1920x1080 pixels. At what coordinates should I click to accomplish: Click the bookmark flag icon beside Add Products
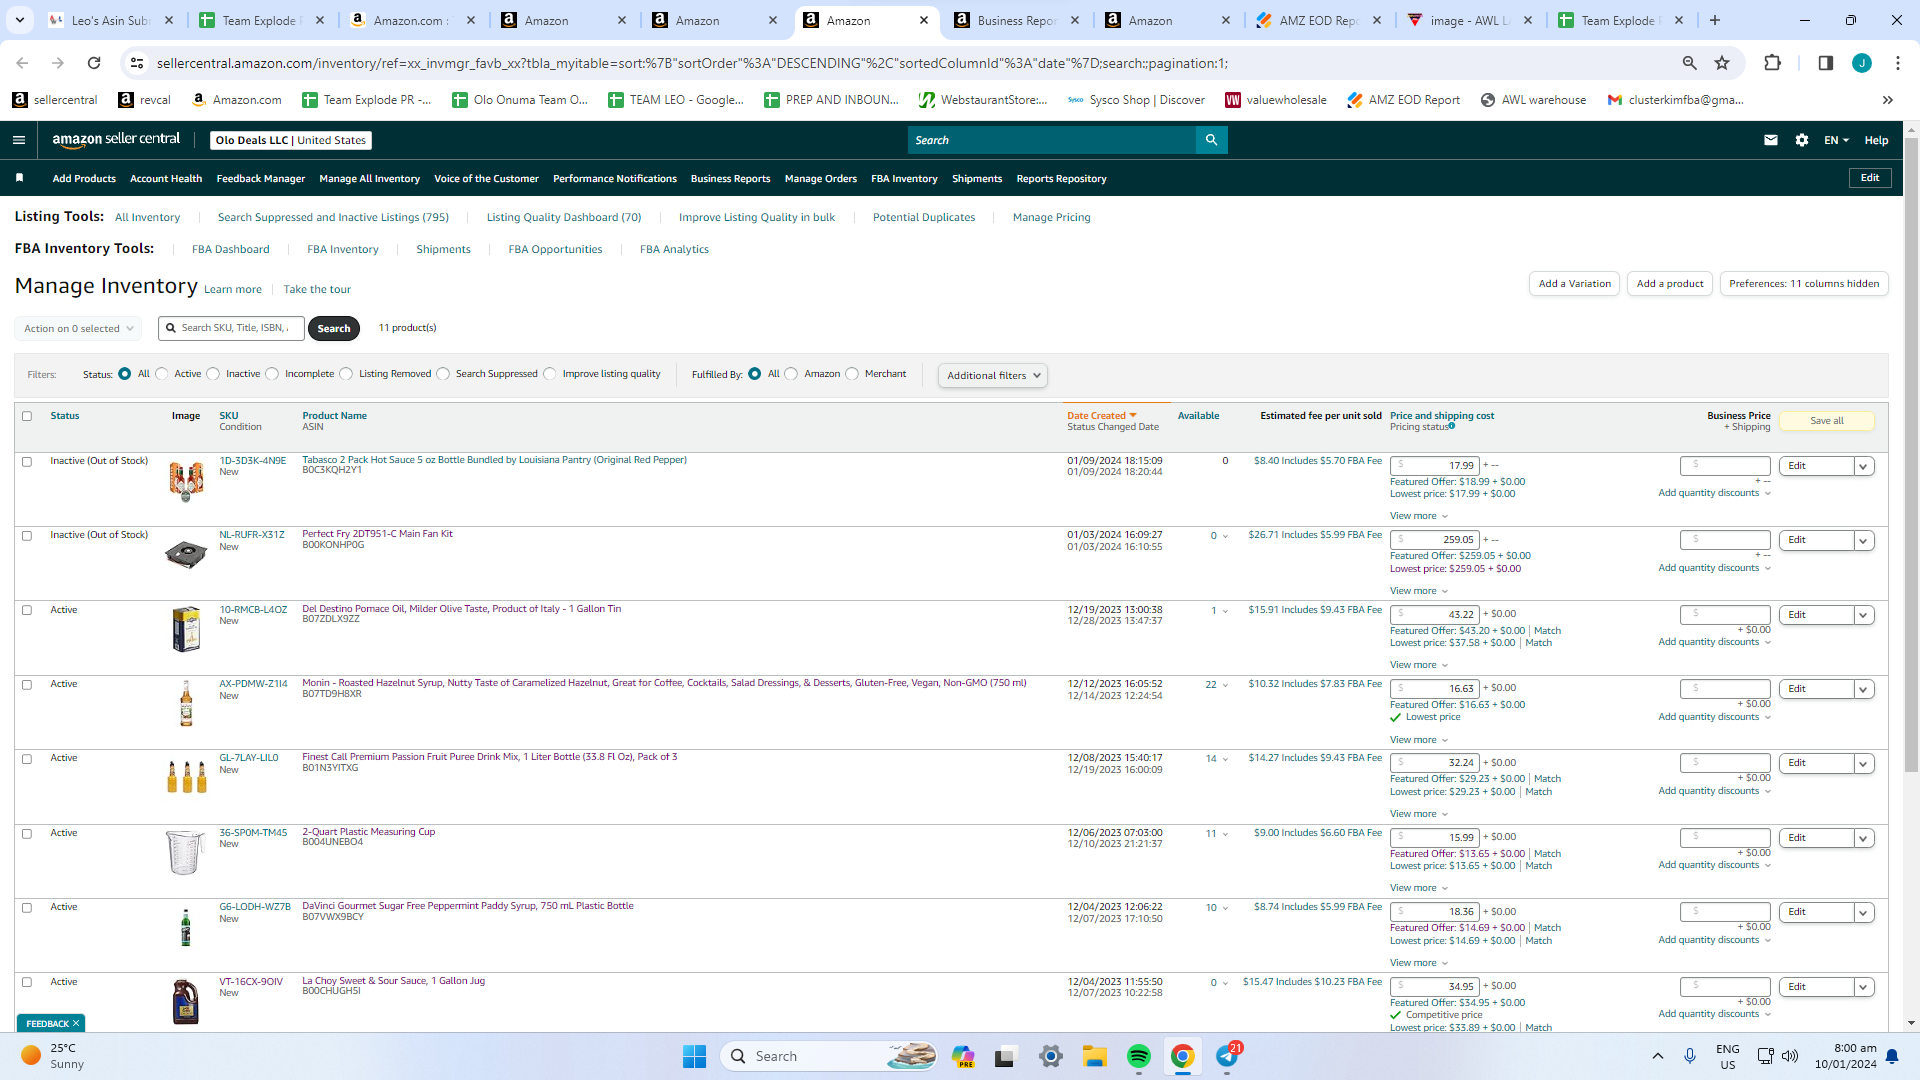19,178
